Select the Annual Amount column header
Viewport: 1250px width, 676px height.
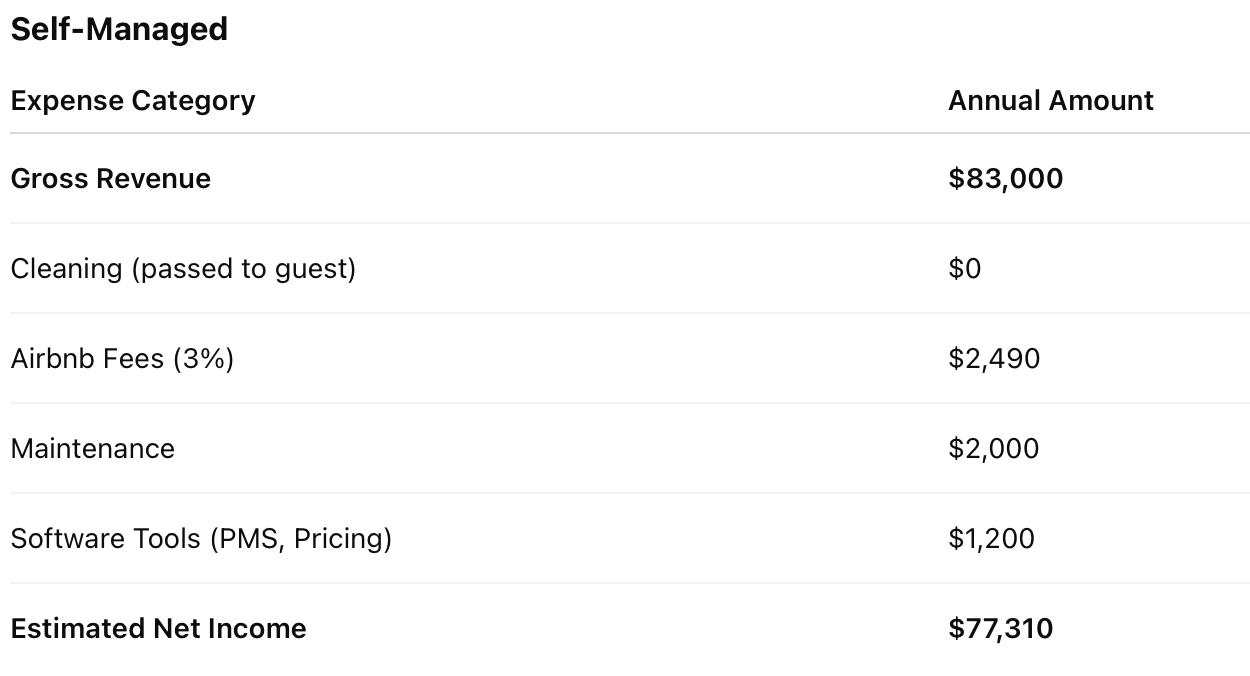[1050, 101]
